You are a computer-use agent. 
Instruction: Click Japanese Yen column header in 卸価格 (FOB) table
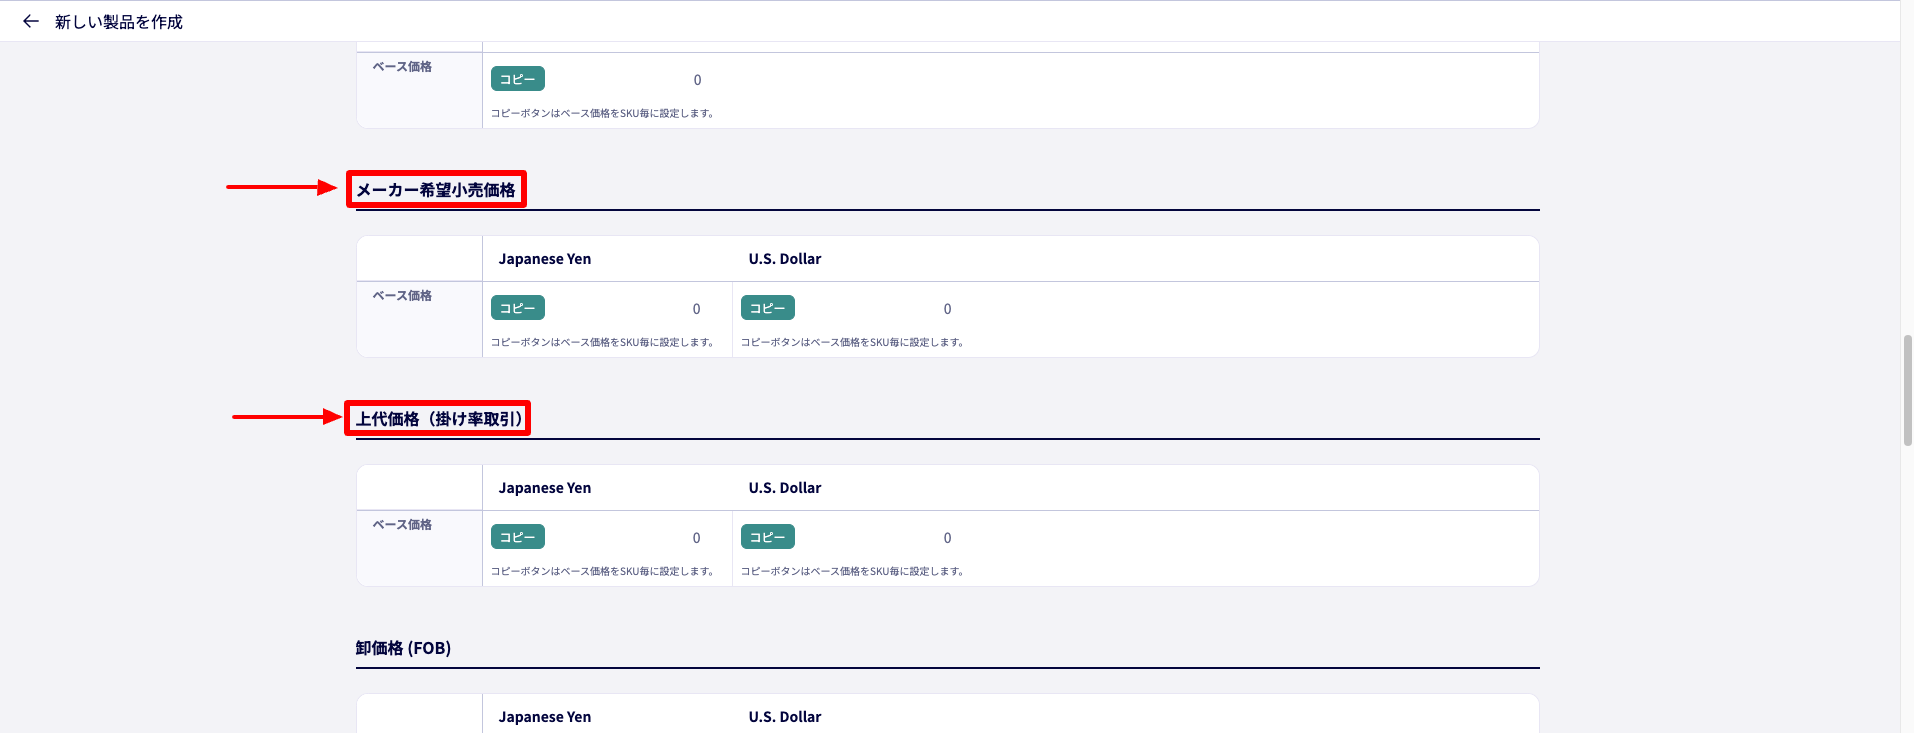(545, 717)
